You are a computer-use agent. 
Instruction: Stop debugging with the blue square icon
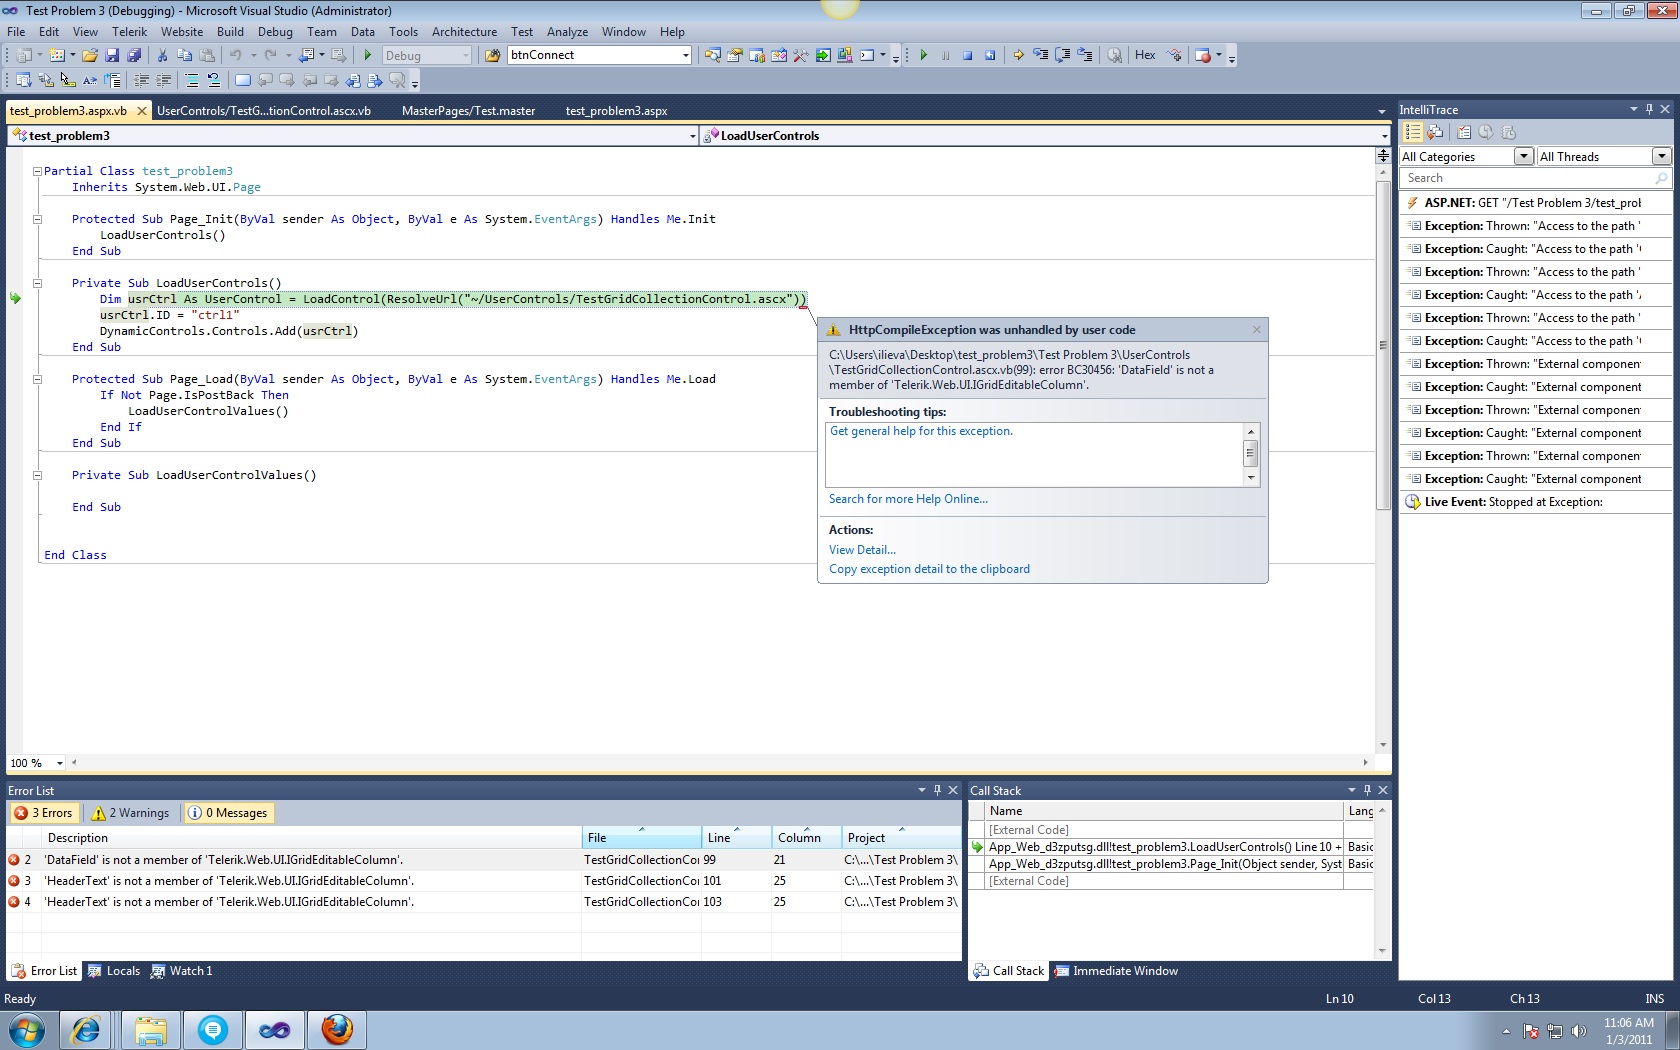967,56
